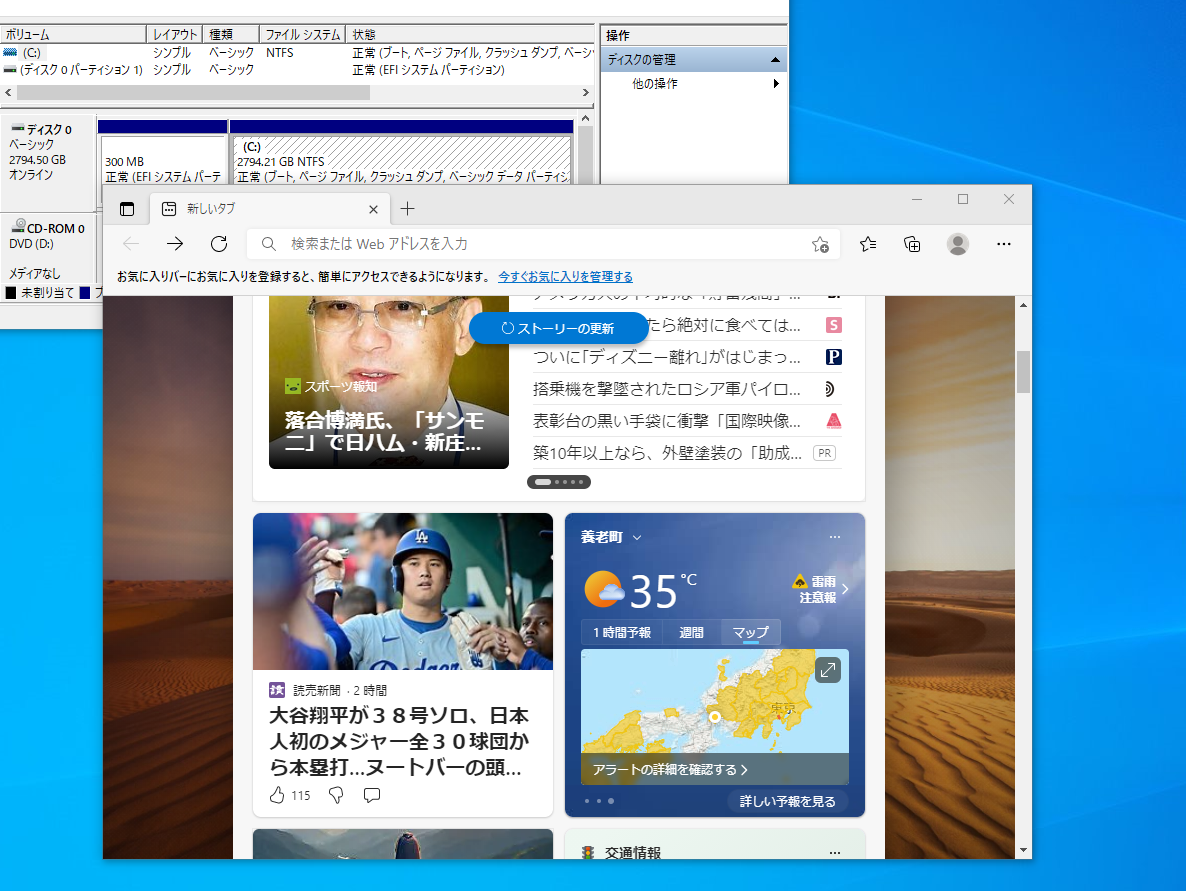Open the 築10年以上なら、外壁塗装 sponsored headline

coord(666,452)
